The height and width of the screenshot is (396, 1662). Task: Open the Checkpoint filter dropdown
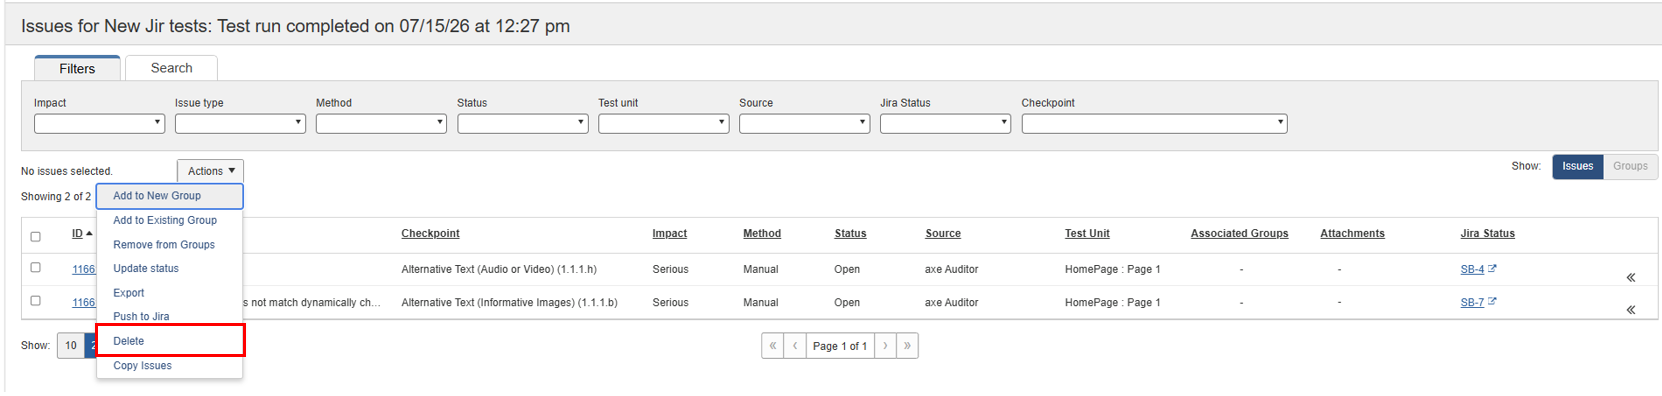[1155, 123]
